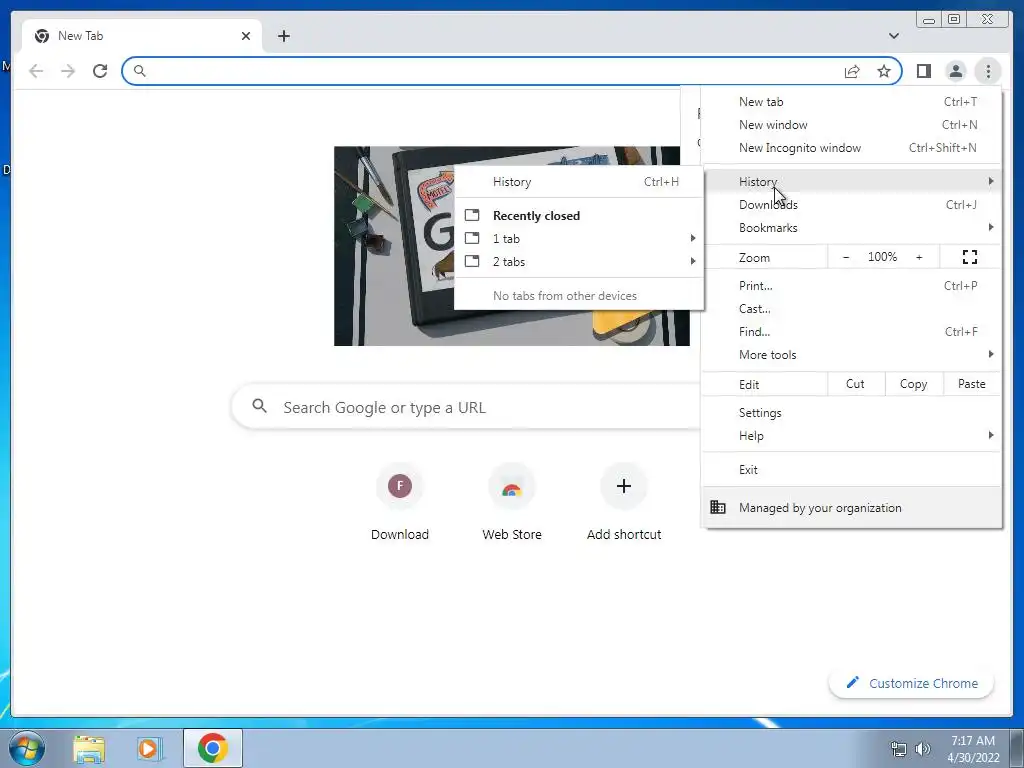Image resolution: width=1024 pixels, height=768 pixels.
Task: Click the share page icon in address bar
Action: 852,71
